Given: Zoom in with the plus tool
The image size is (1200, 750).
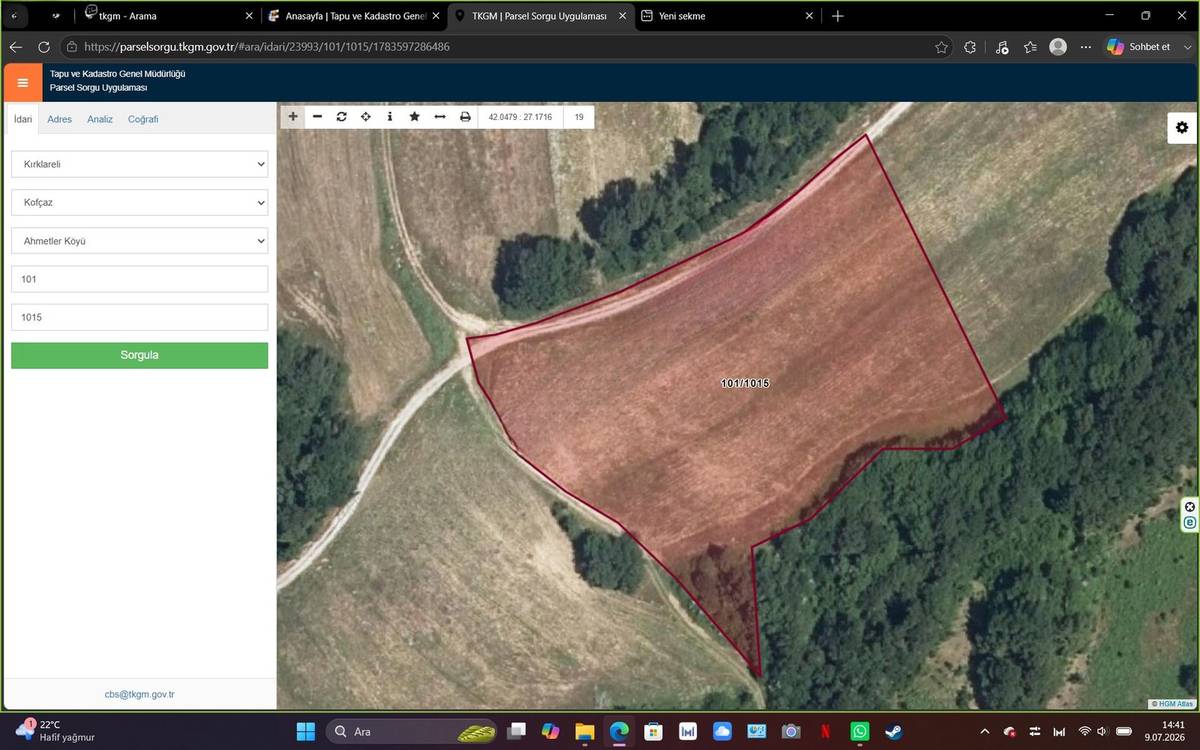Looking at the screenshot, I should pos(293,117).
